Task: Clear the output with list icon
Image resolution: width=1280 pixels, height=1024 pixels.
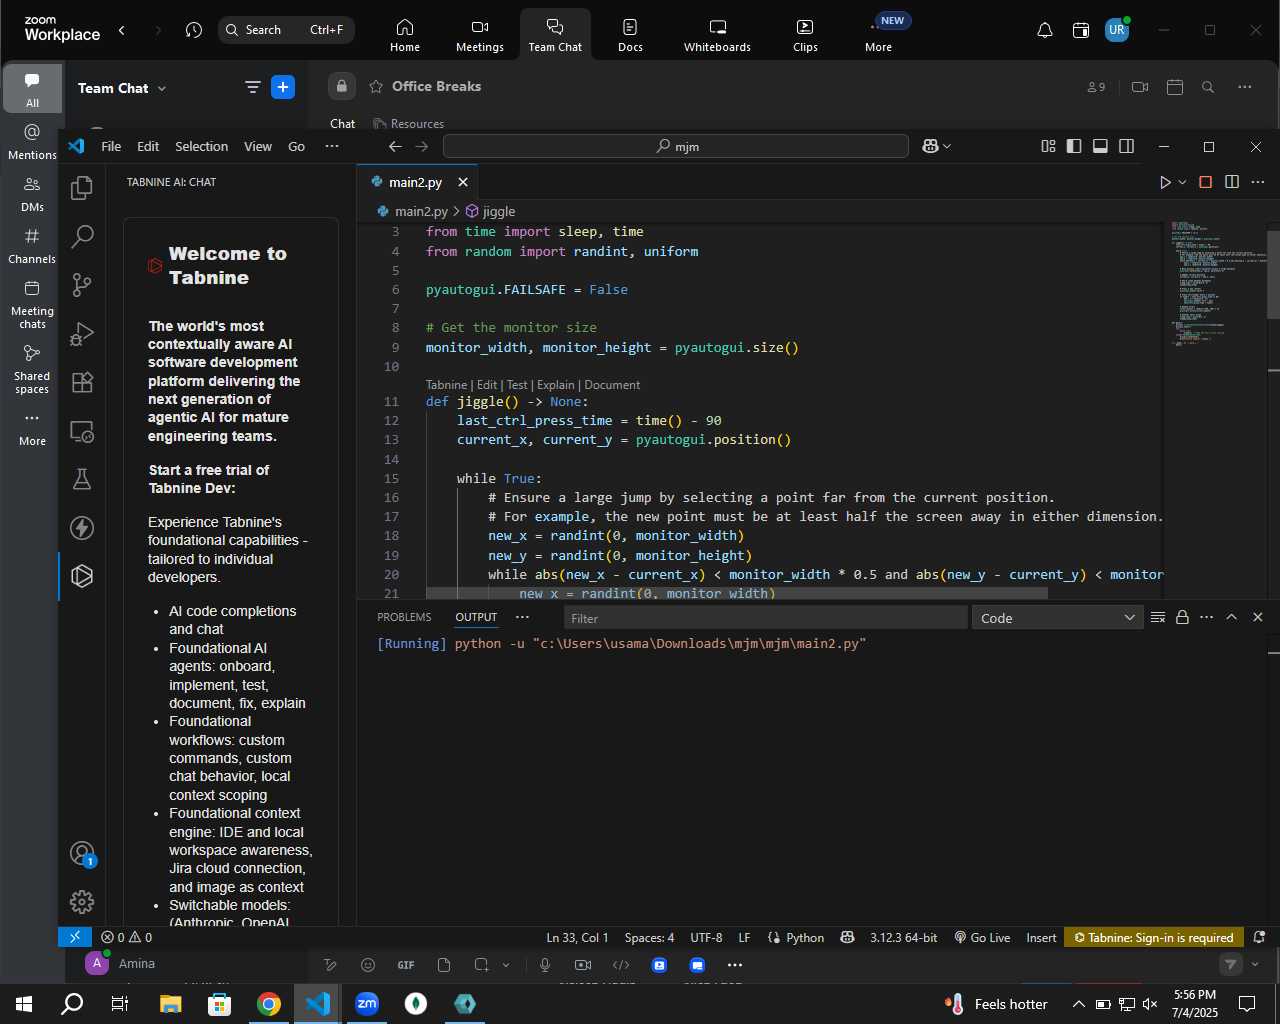Action: click(1158, 617)
